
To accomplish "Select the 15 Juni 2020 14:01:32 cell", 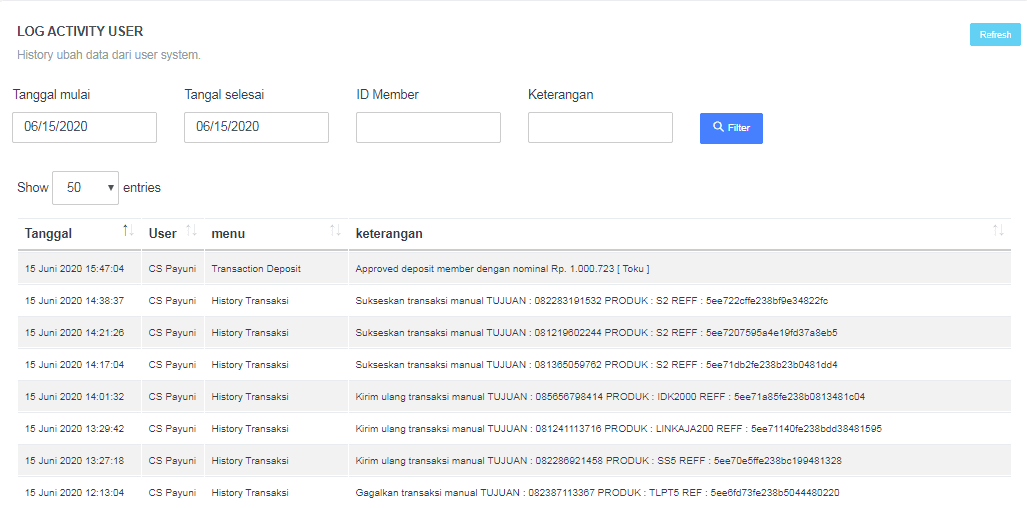I will [79, 396].
